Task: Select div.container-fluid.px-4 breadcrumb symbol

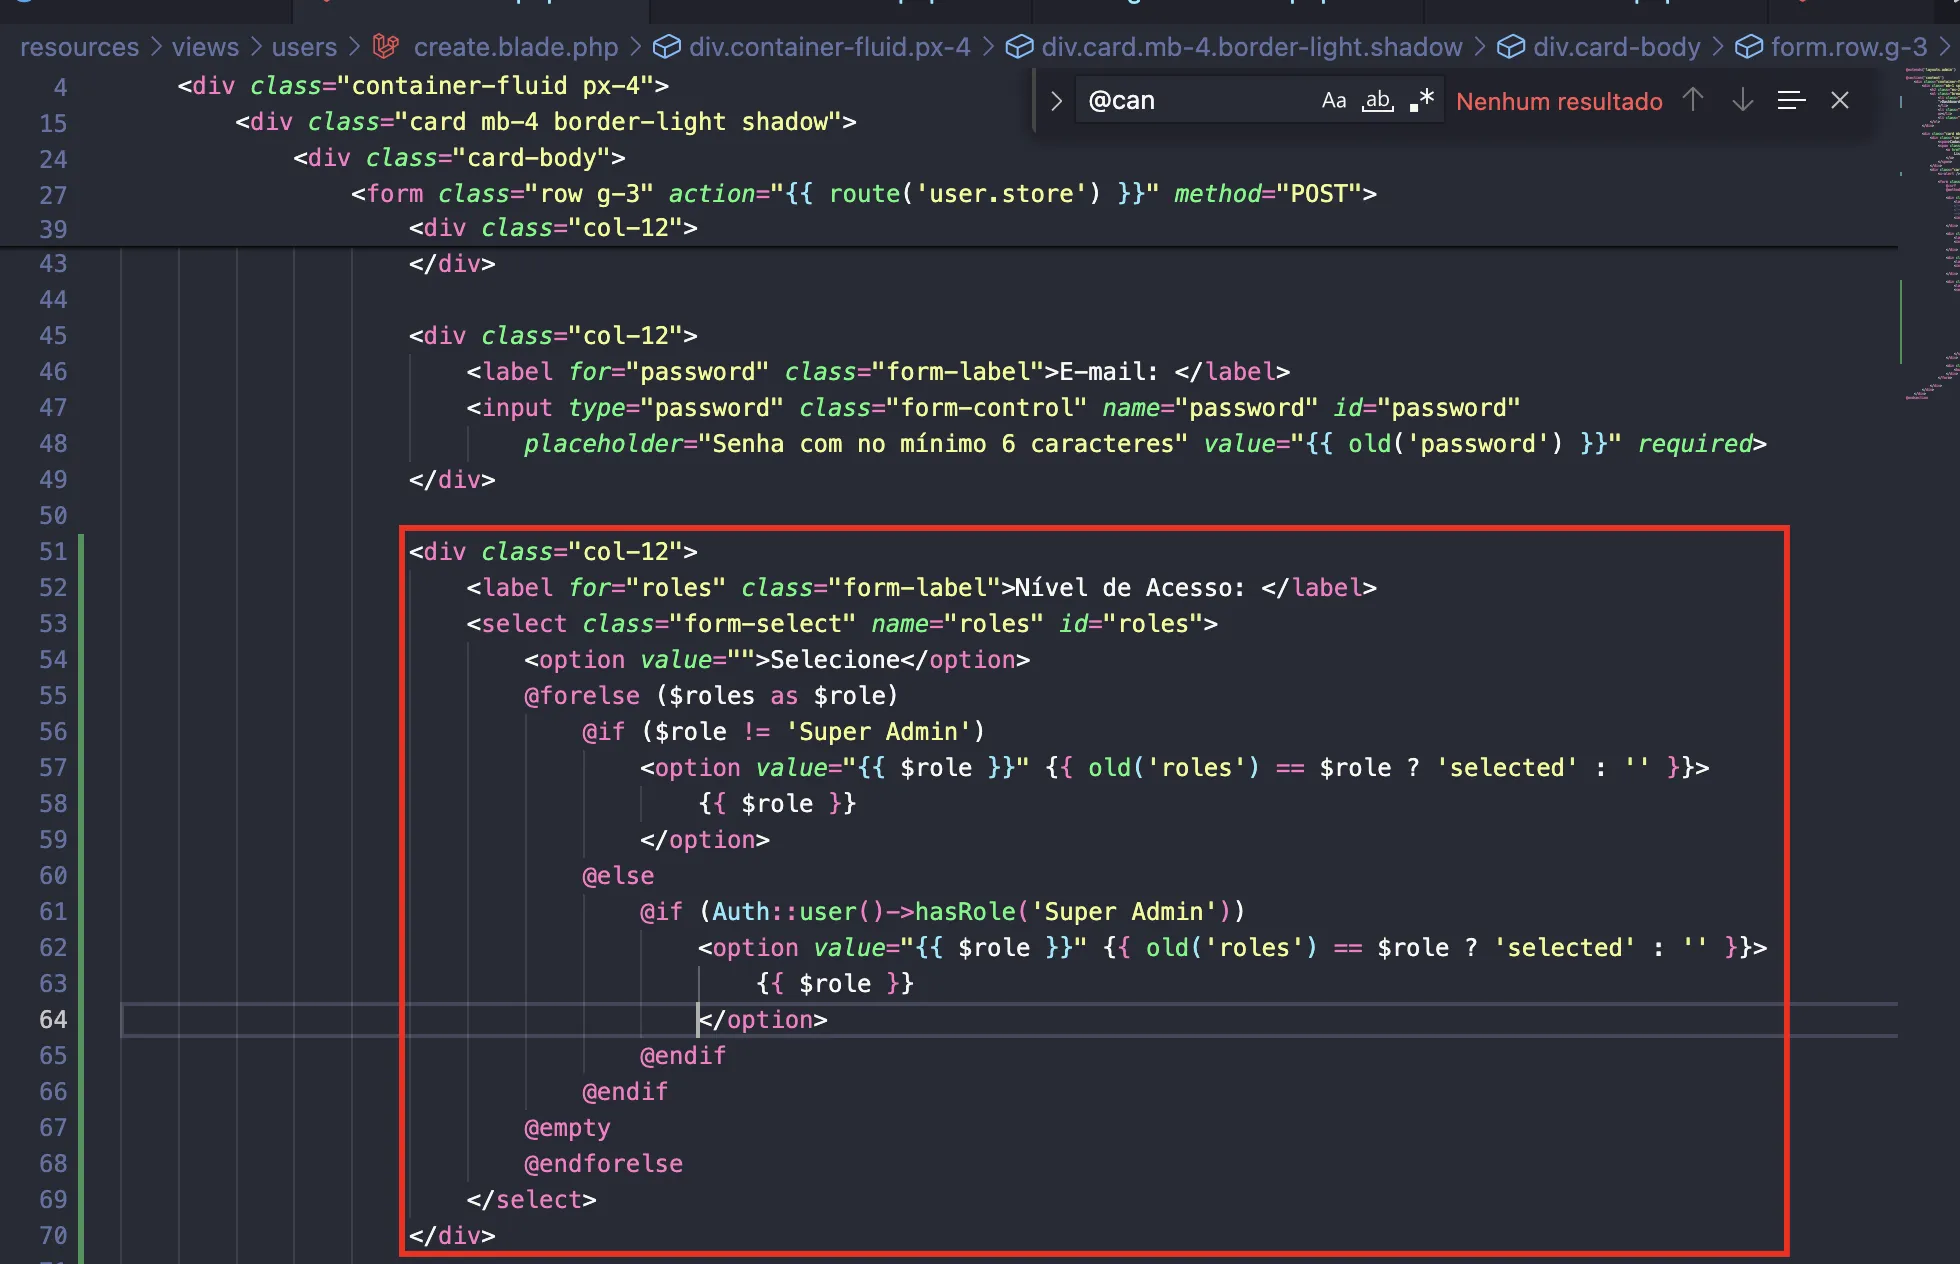Action: [x=829, y=47]
